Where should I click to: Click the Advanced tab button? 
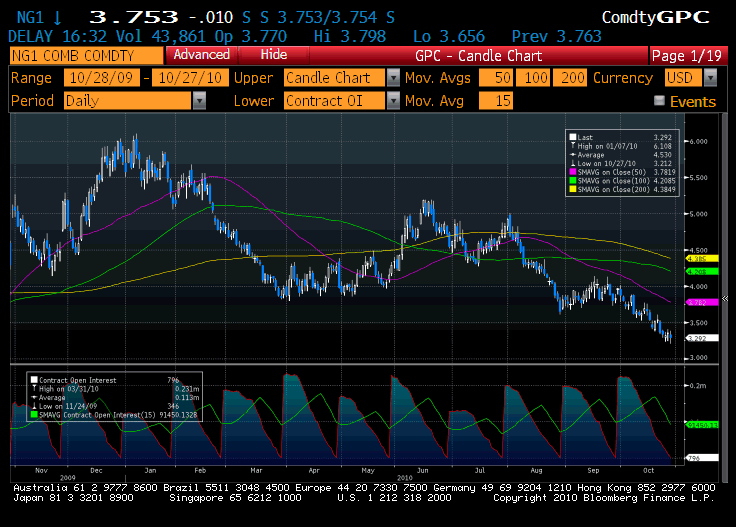click(x=200, y=55)
